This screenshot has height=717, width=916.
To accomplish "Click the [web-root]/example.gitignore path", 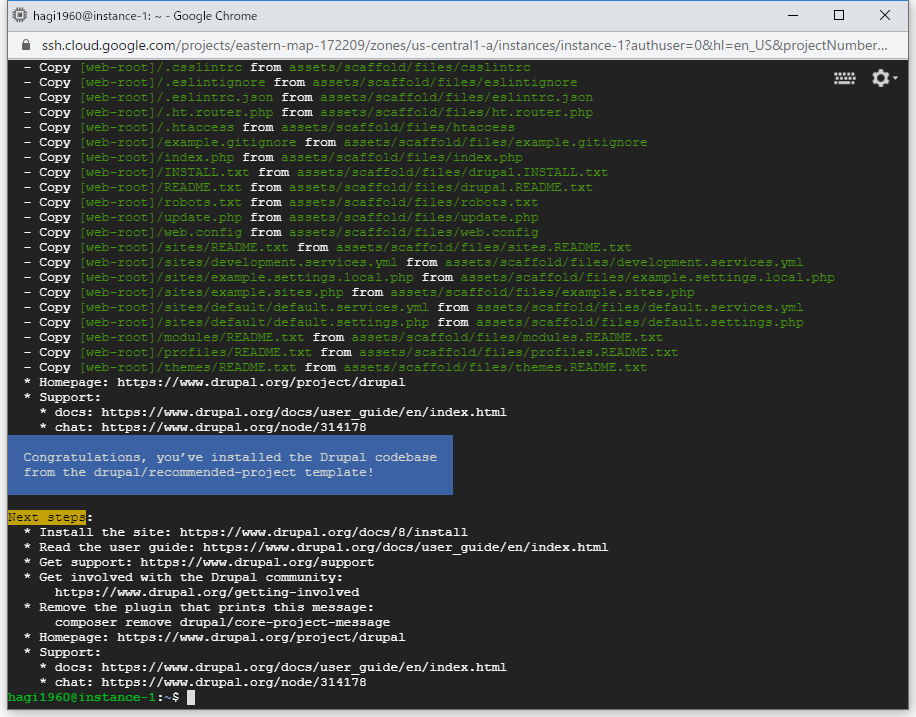I will click(188, 142).
